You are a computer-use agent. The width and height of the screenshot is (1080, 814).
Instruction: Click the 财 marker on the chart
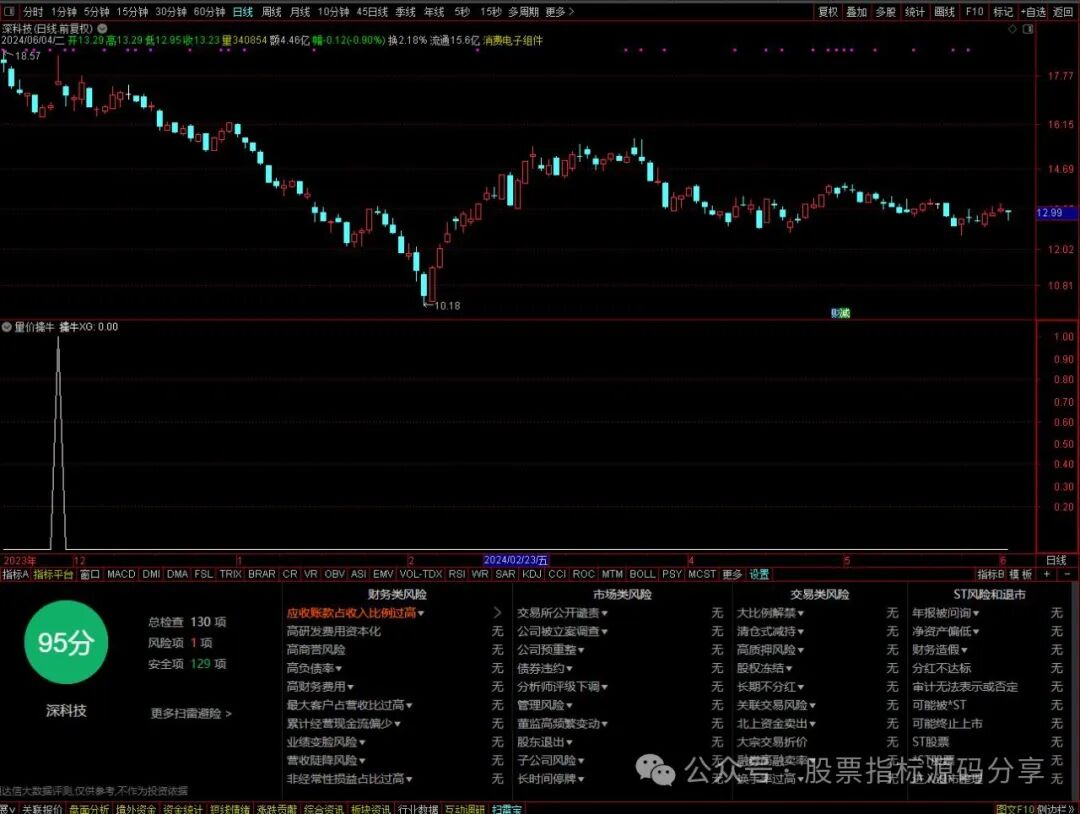(835, 313)
